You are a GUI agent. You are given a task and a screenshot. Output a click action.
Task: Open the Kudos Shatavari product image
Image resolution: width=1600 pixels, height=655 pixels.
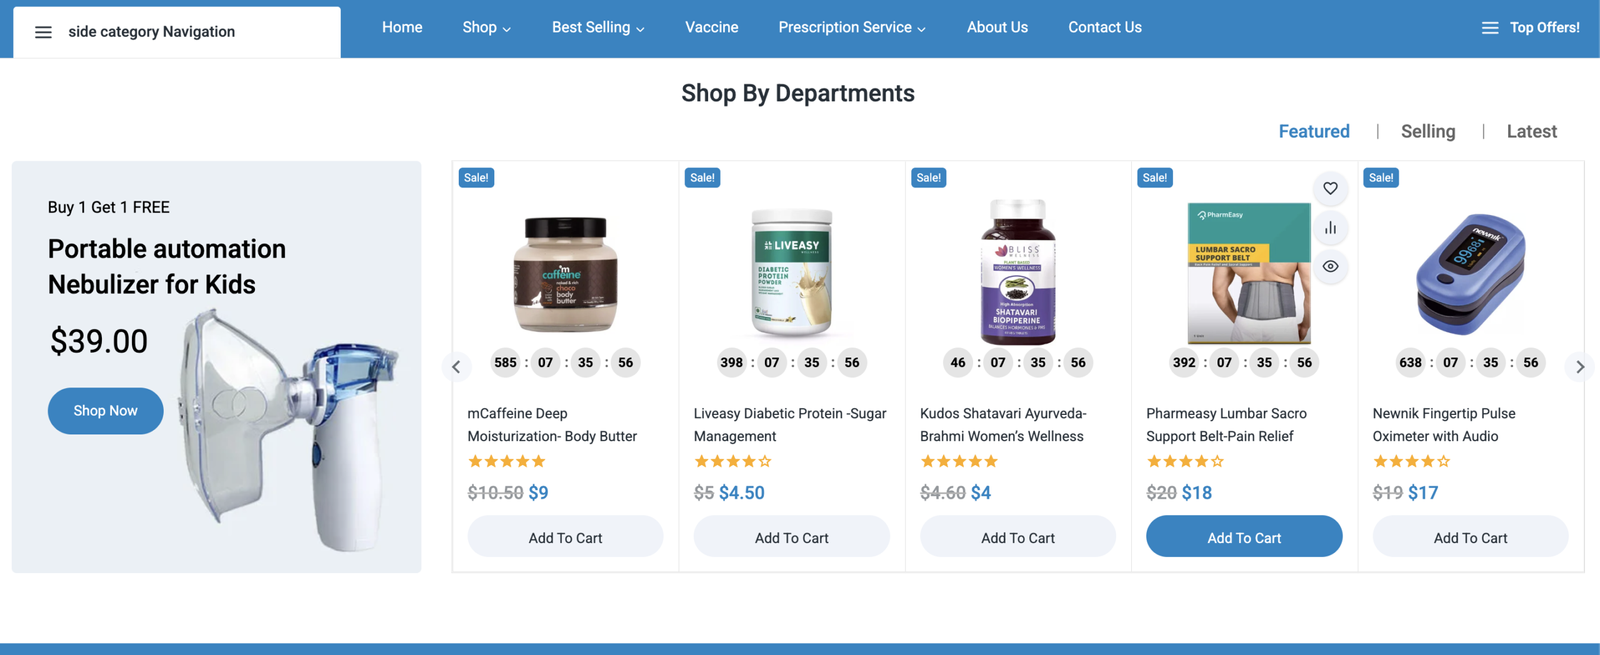pyautogui.click(x=1018, y=273)
